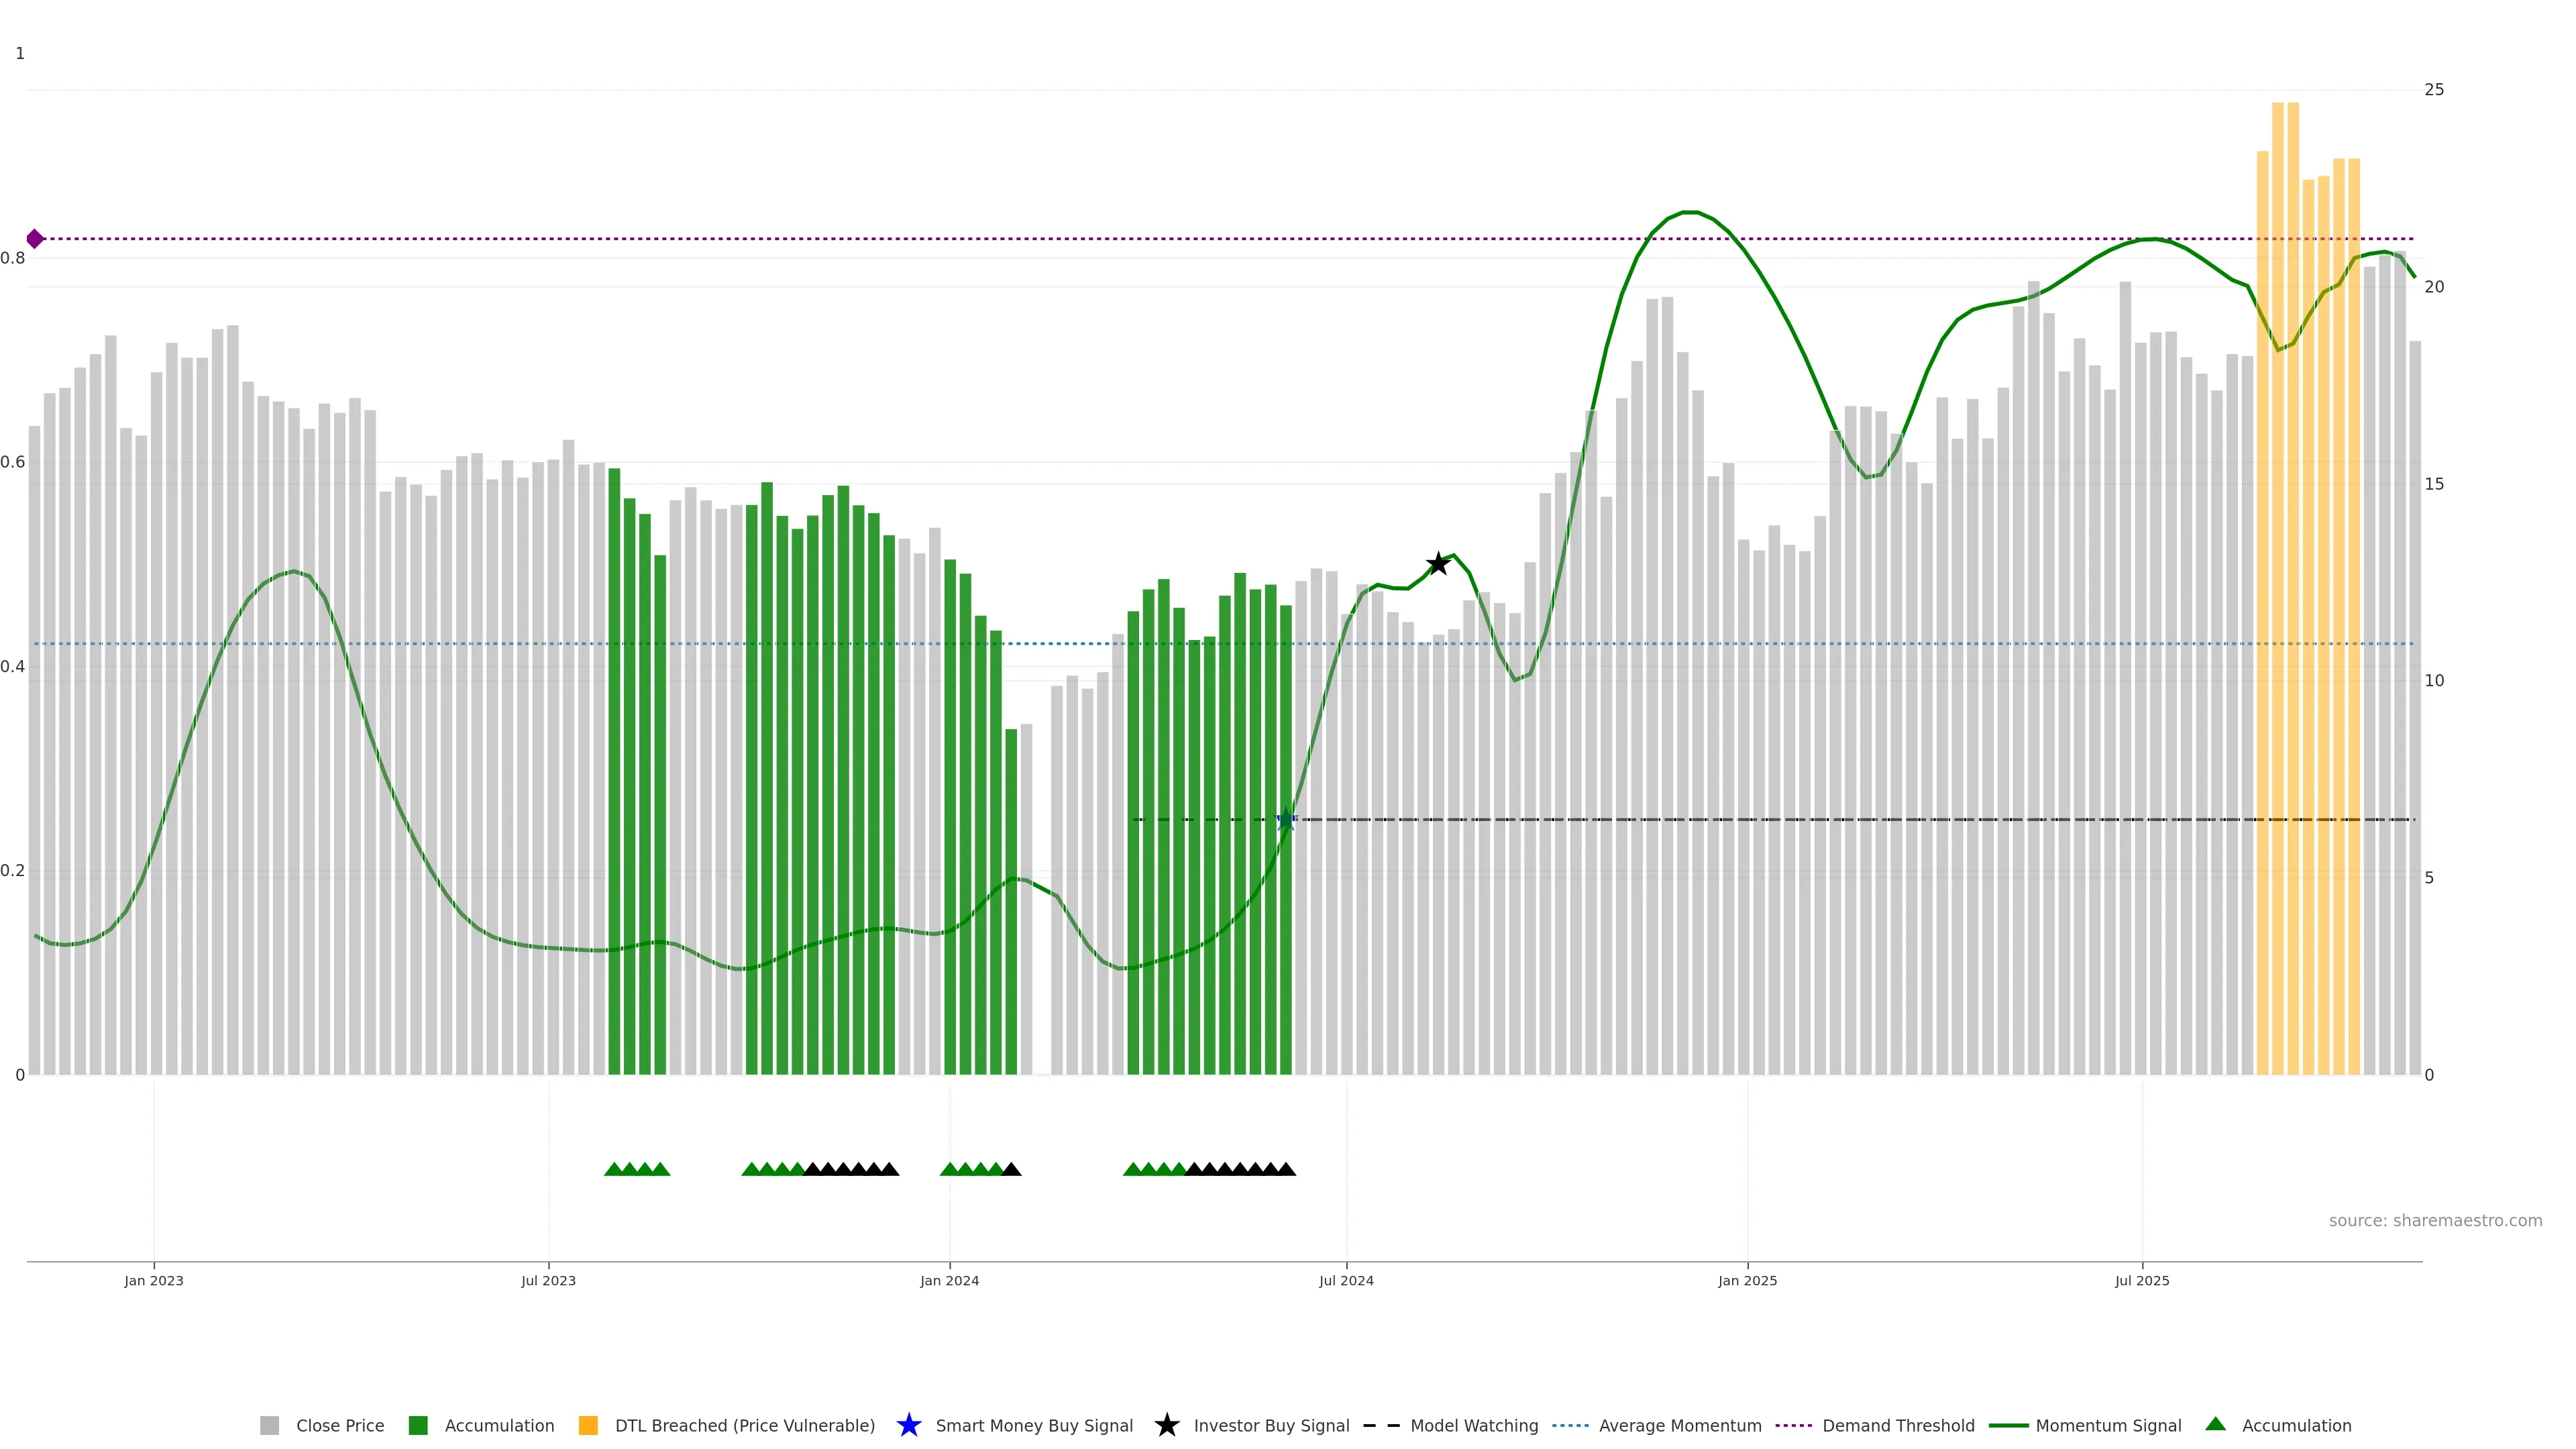Viewport: 2576px width, 1449px height.
Task: Click the purple Demand Threshold diamond marker
Action: click(x=35, y=239)
